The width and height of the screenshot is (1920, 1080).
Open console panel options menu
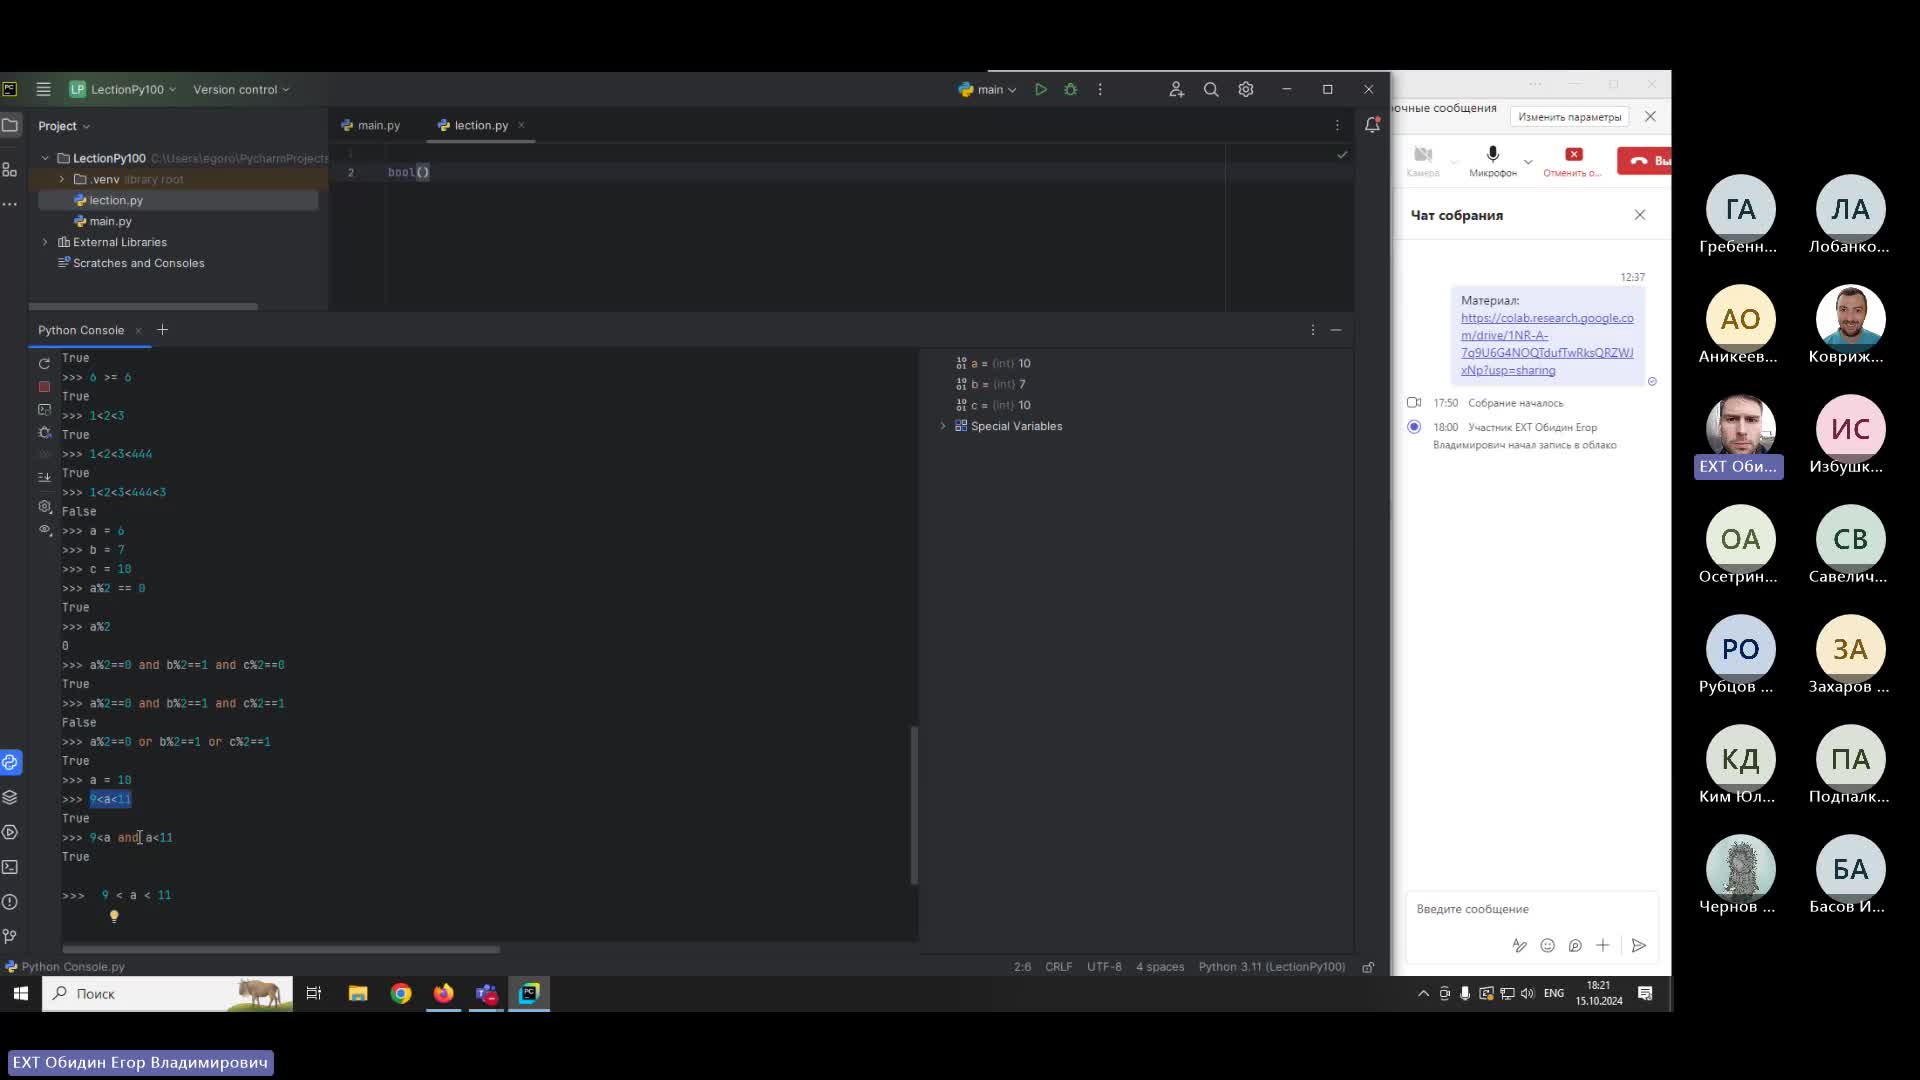point(1313,330)
